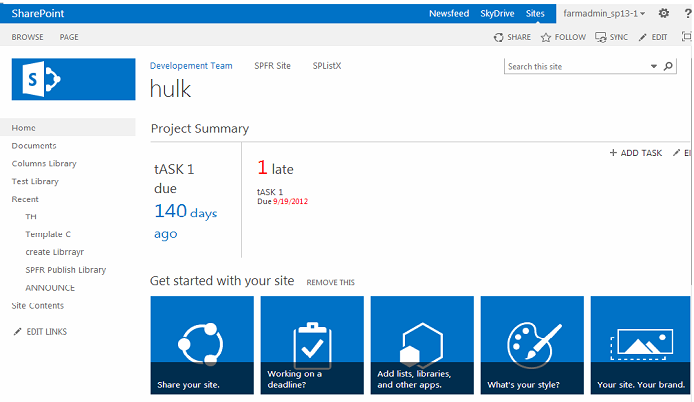Screen dimensions: 694x402
Task: Open the What's your style tile
Action: [x=532, y=345]
